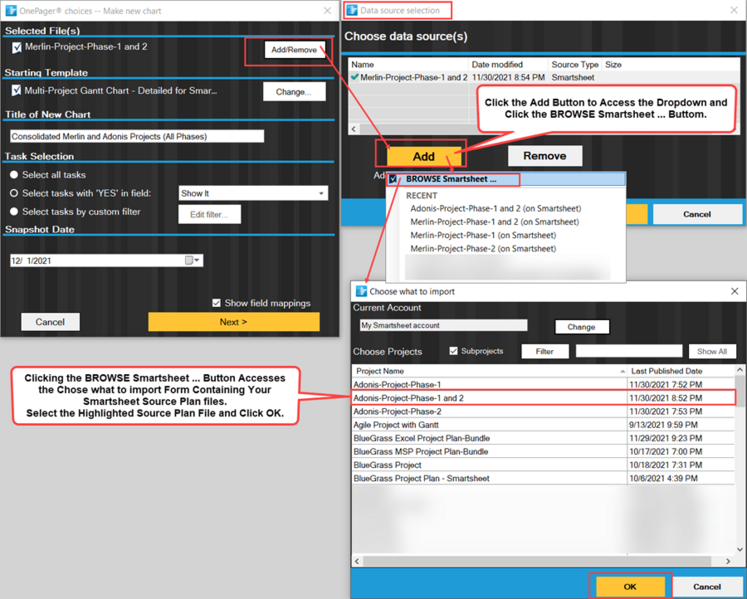Viewport: 747px width, 599px height.
Task: Choose Select tasks by custom filter option
Action: [14, 212]
